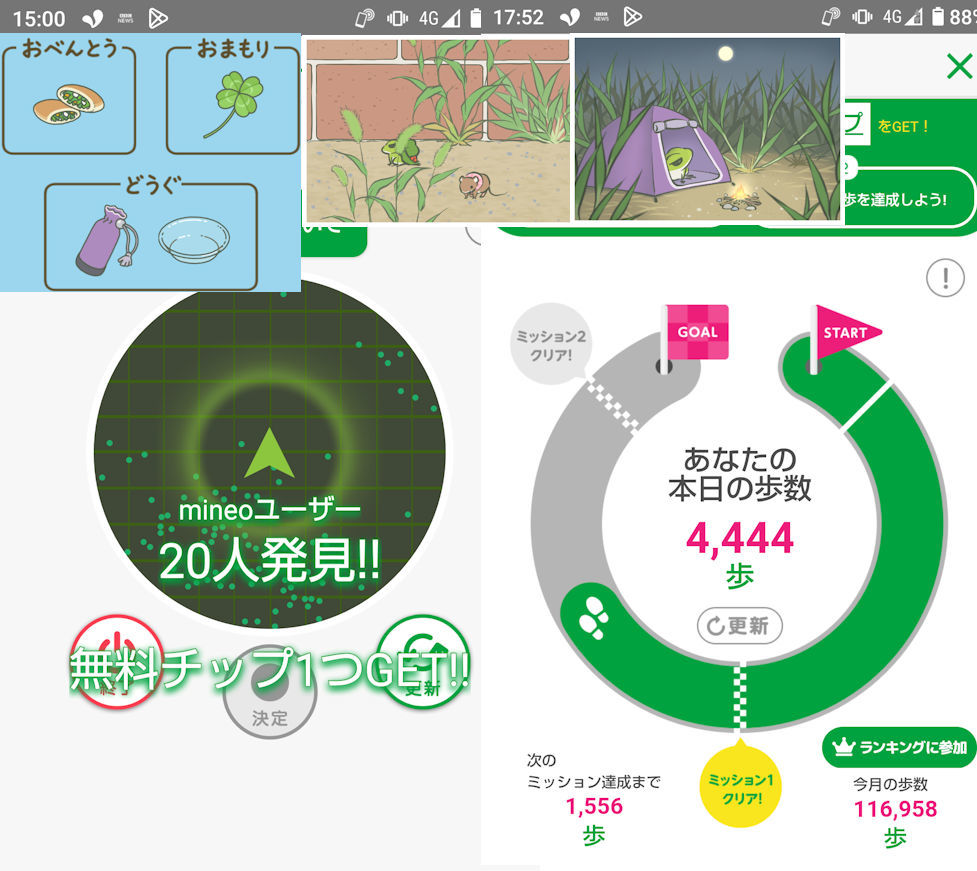Tap the 今月の歩数 label
The height and width of the screenshot is (871, 977).
890,784
